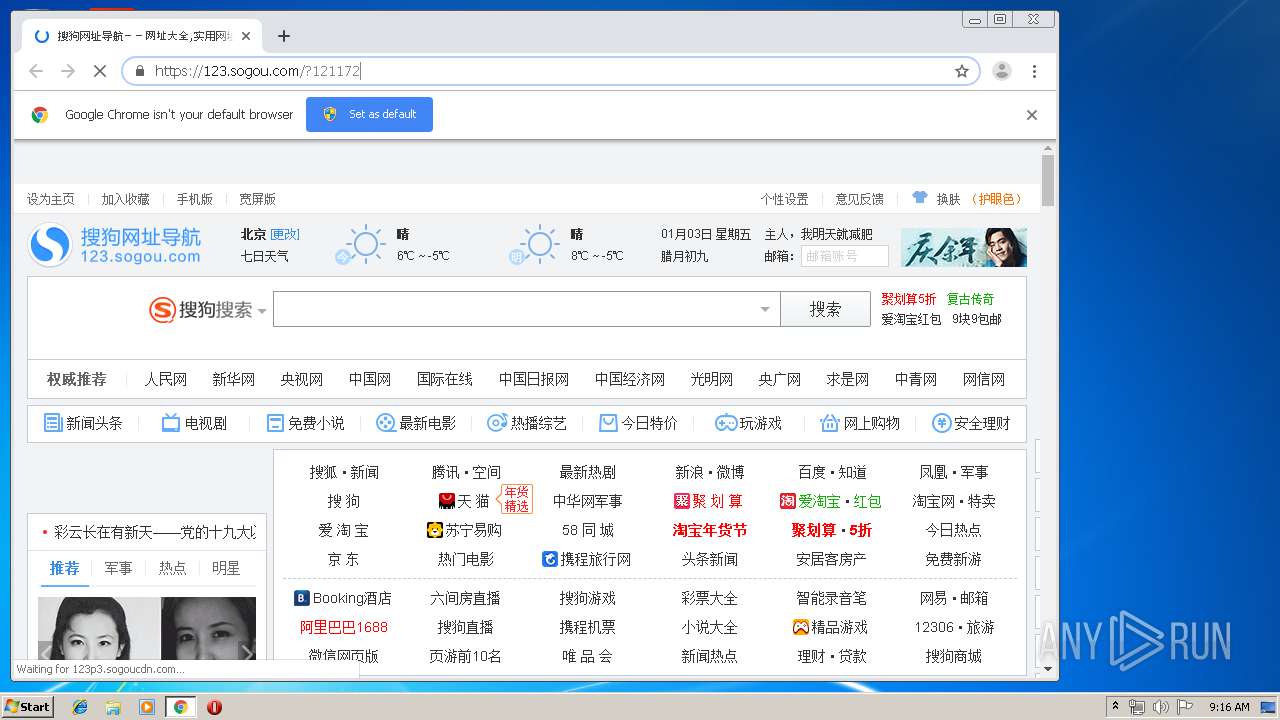Open 12306·旅游 link
The width and height of the screenshot is (1280, 720).
954,627
